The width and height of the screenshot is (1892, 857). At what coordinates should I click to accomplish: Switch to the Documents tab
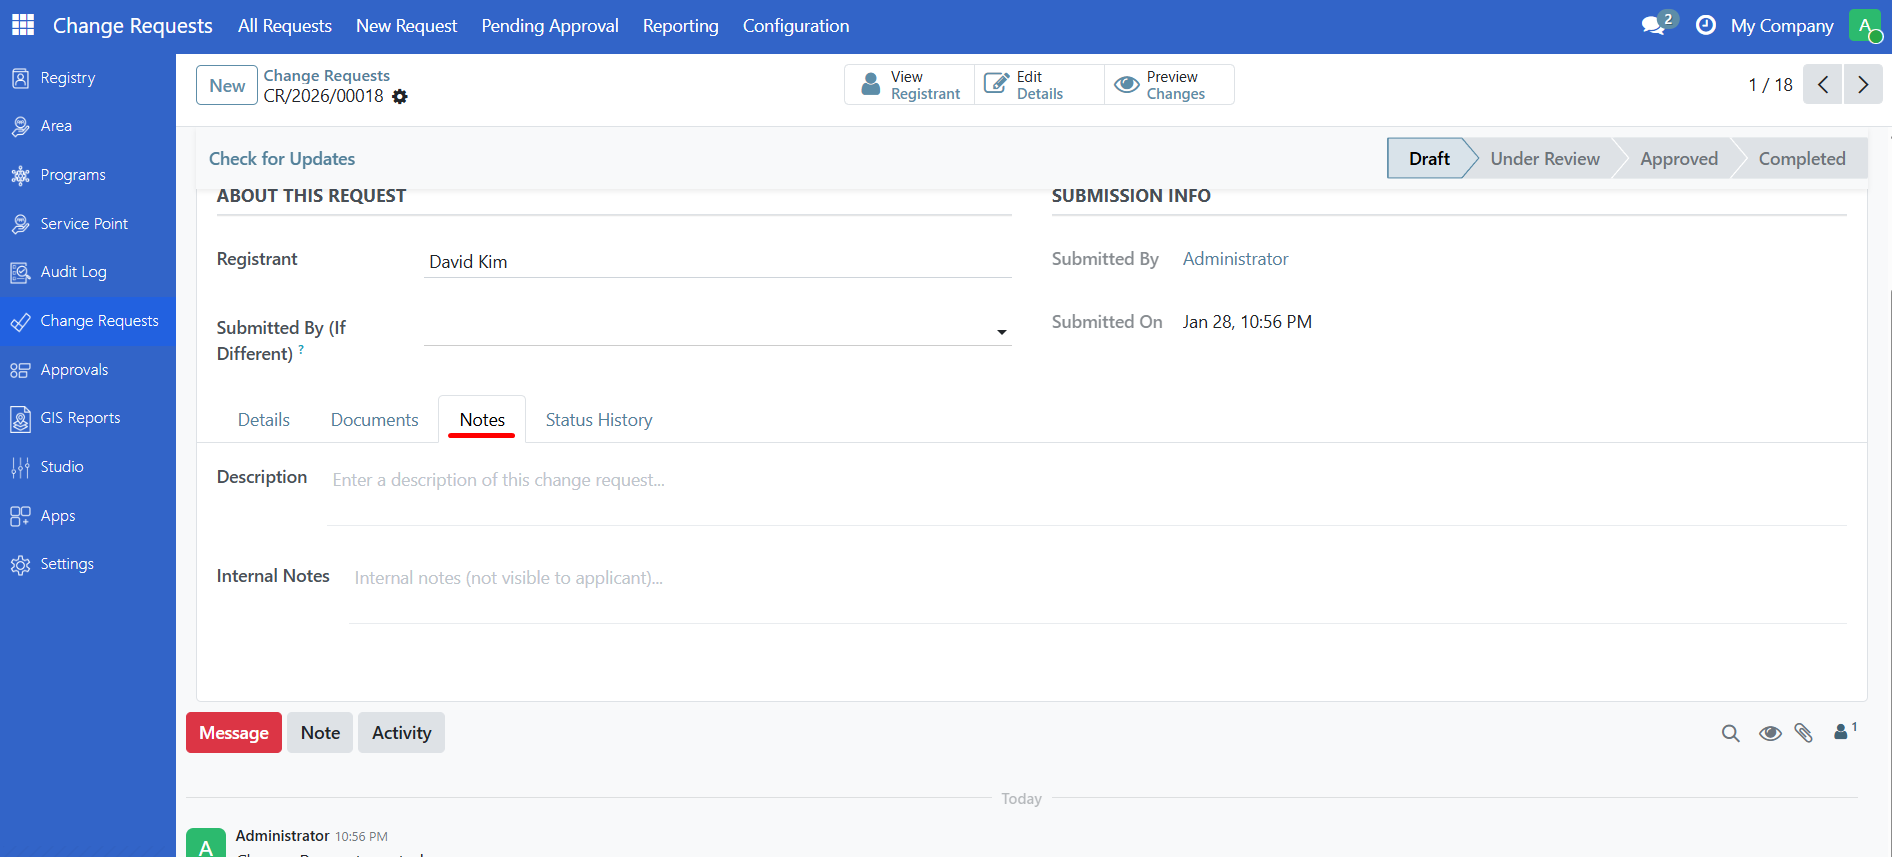(374, 420)
